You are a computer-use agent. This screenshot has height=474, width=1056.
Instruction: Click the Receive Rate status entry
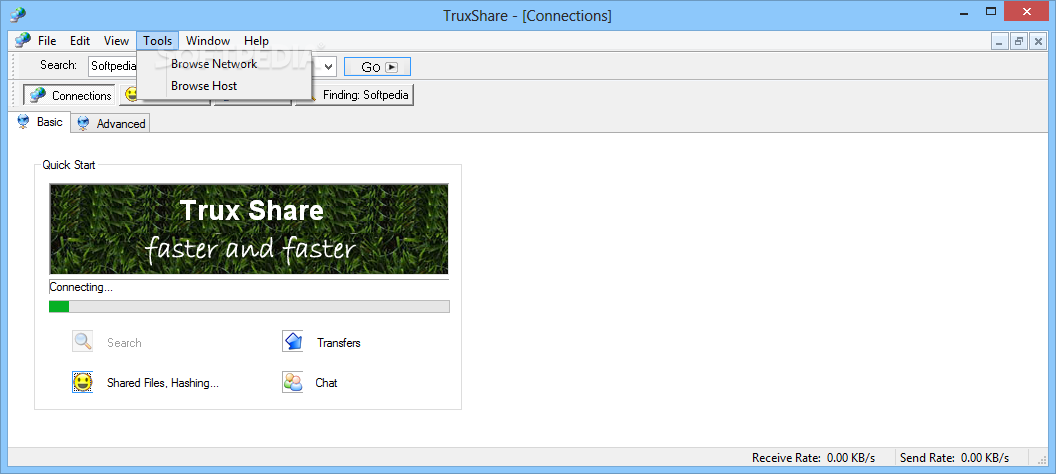coord(814,458)
